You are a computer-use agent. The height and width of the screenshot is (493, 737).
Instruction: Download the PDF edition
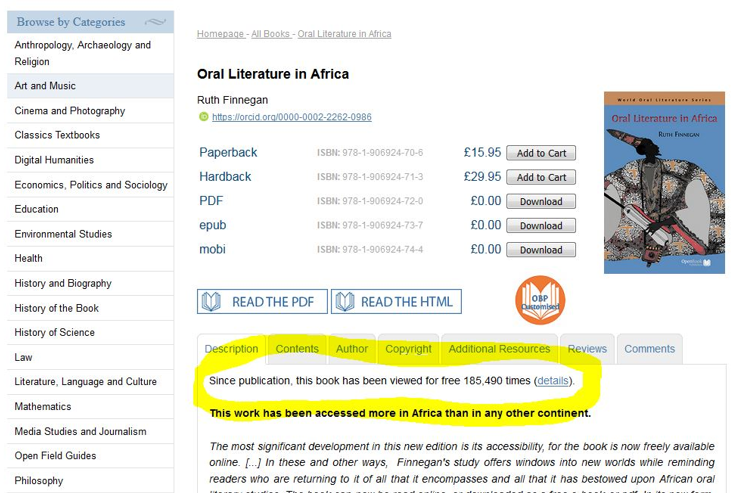[541, 202]
